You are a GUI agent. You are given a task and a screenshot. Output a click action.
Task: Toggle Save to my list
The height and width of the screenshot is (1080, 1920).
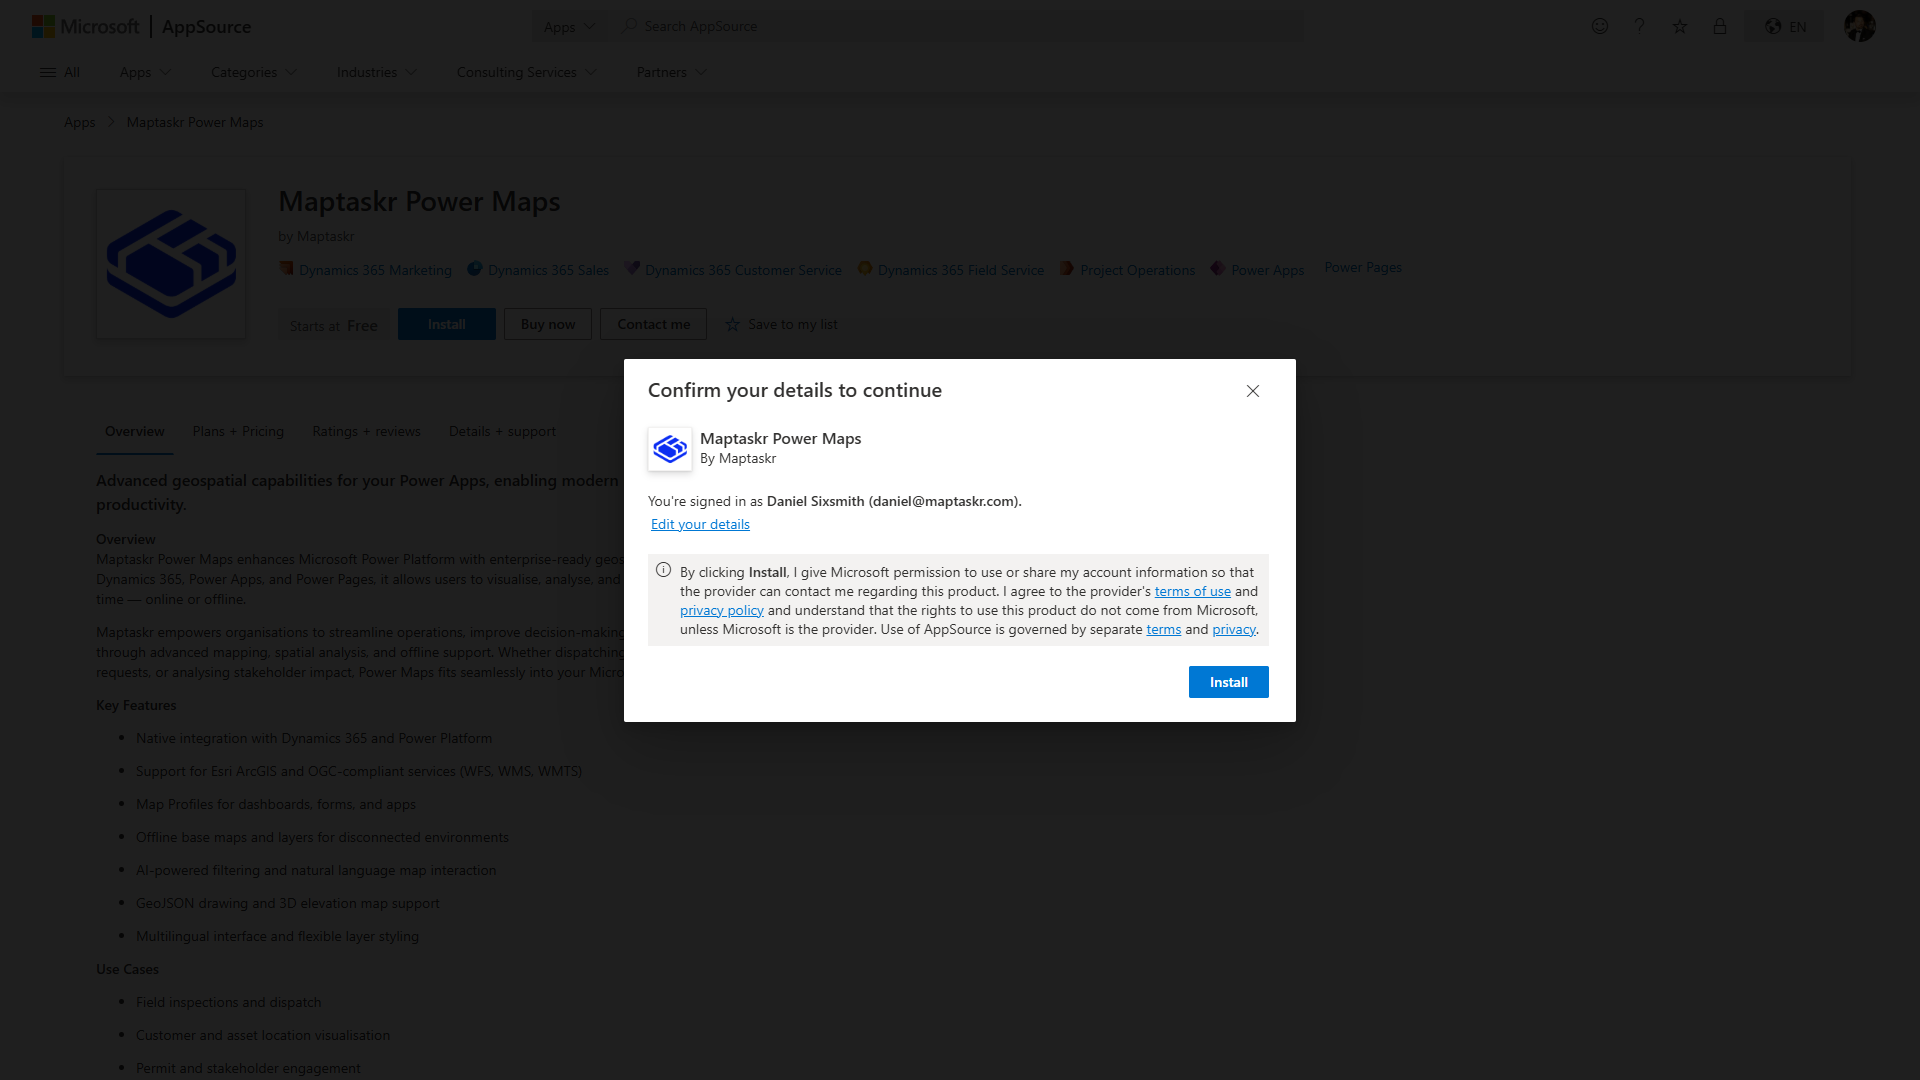tap(780, 324)
